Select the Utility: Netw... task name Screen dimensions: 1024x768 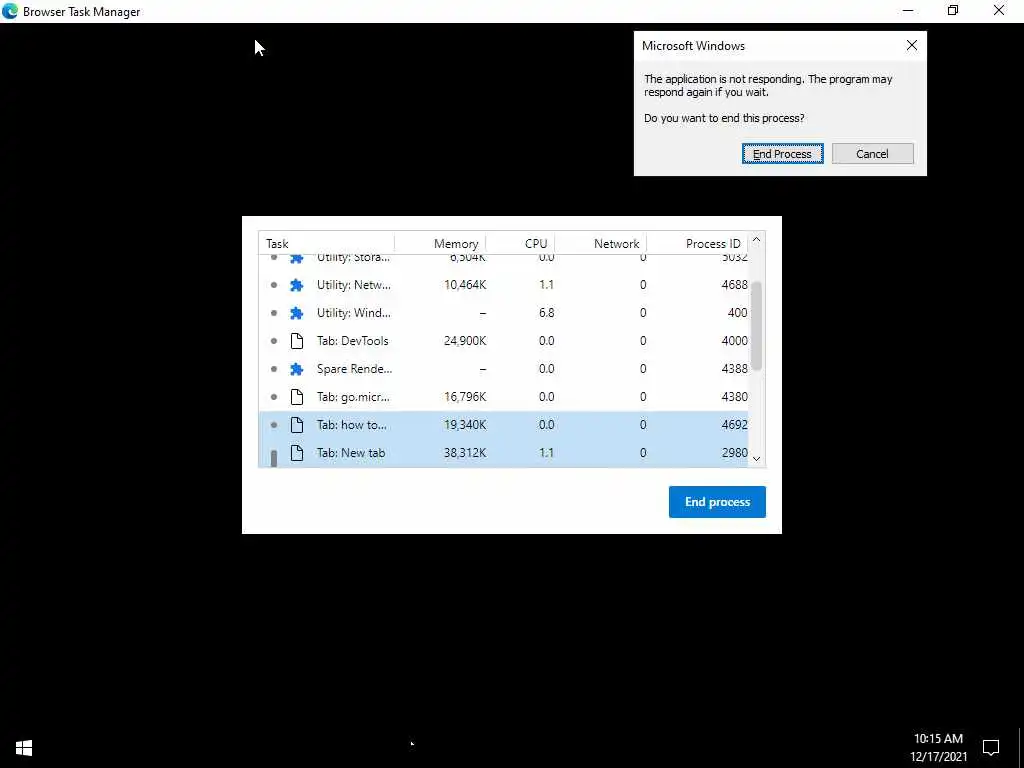[x=353, y=285]
